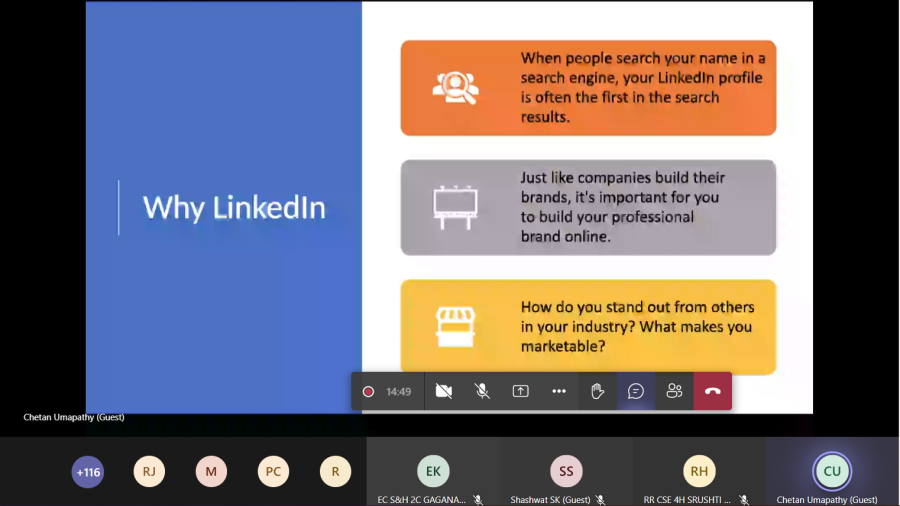The height and width of the screenshot is (506, 900).
Task: Select the RH participant tile
Action: [x=699, y=471]
